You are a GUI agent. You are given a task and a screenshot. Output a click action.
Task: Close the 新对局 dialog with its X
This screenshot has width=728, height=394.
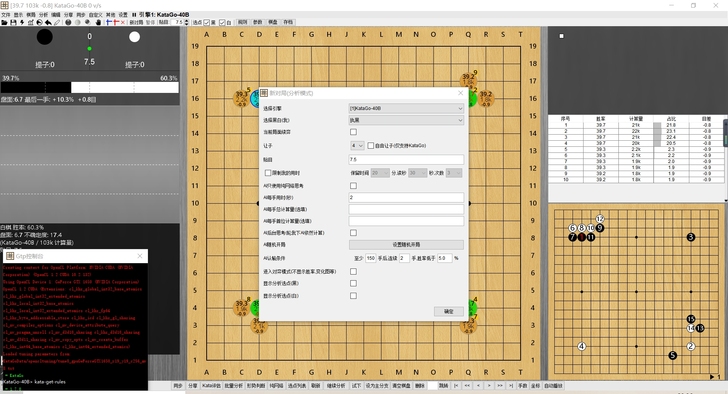coord(460,93)
